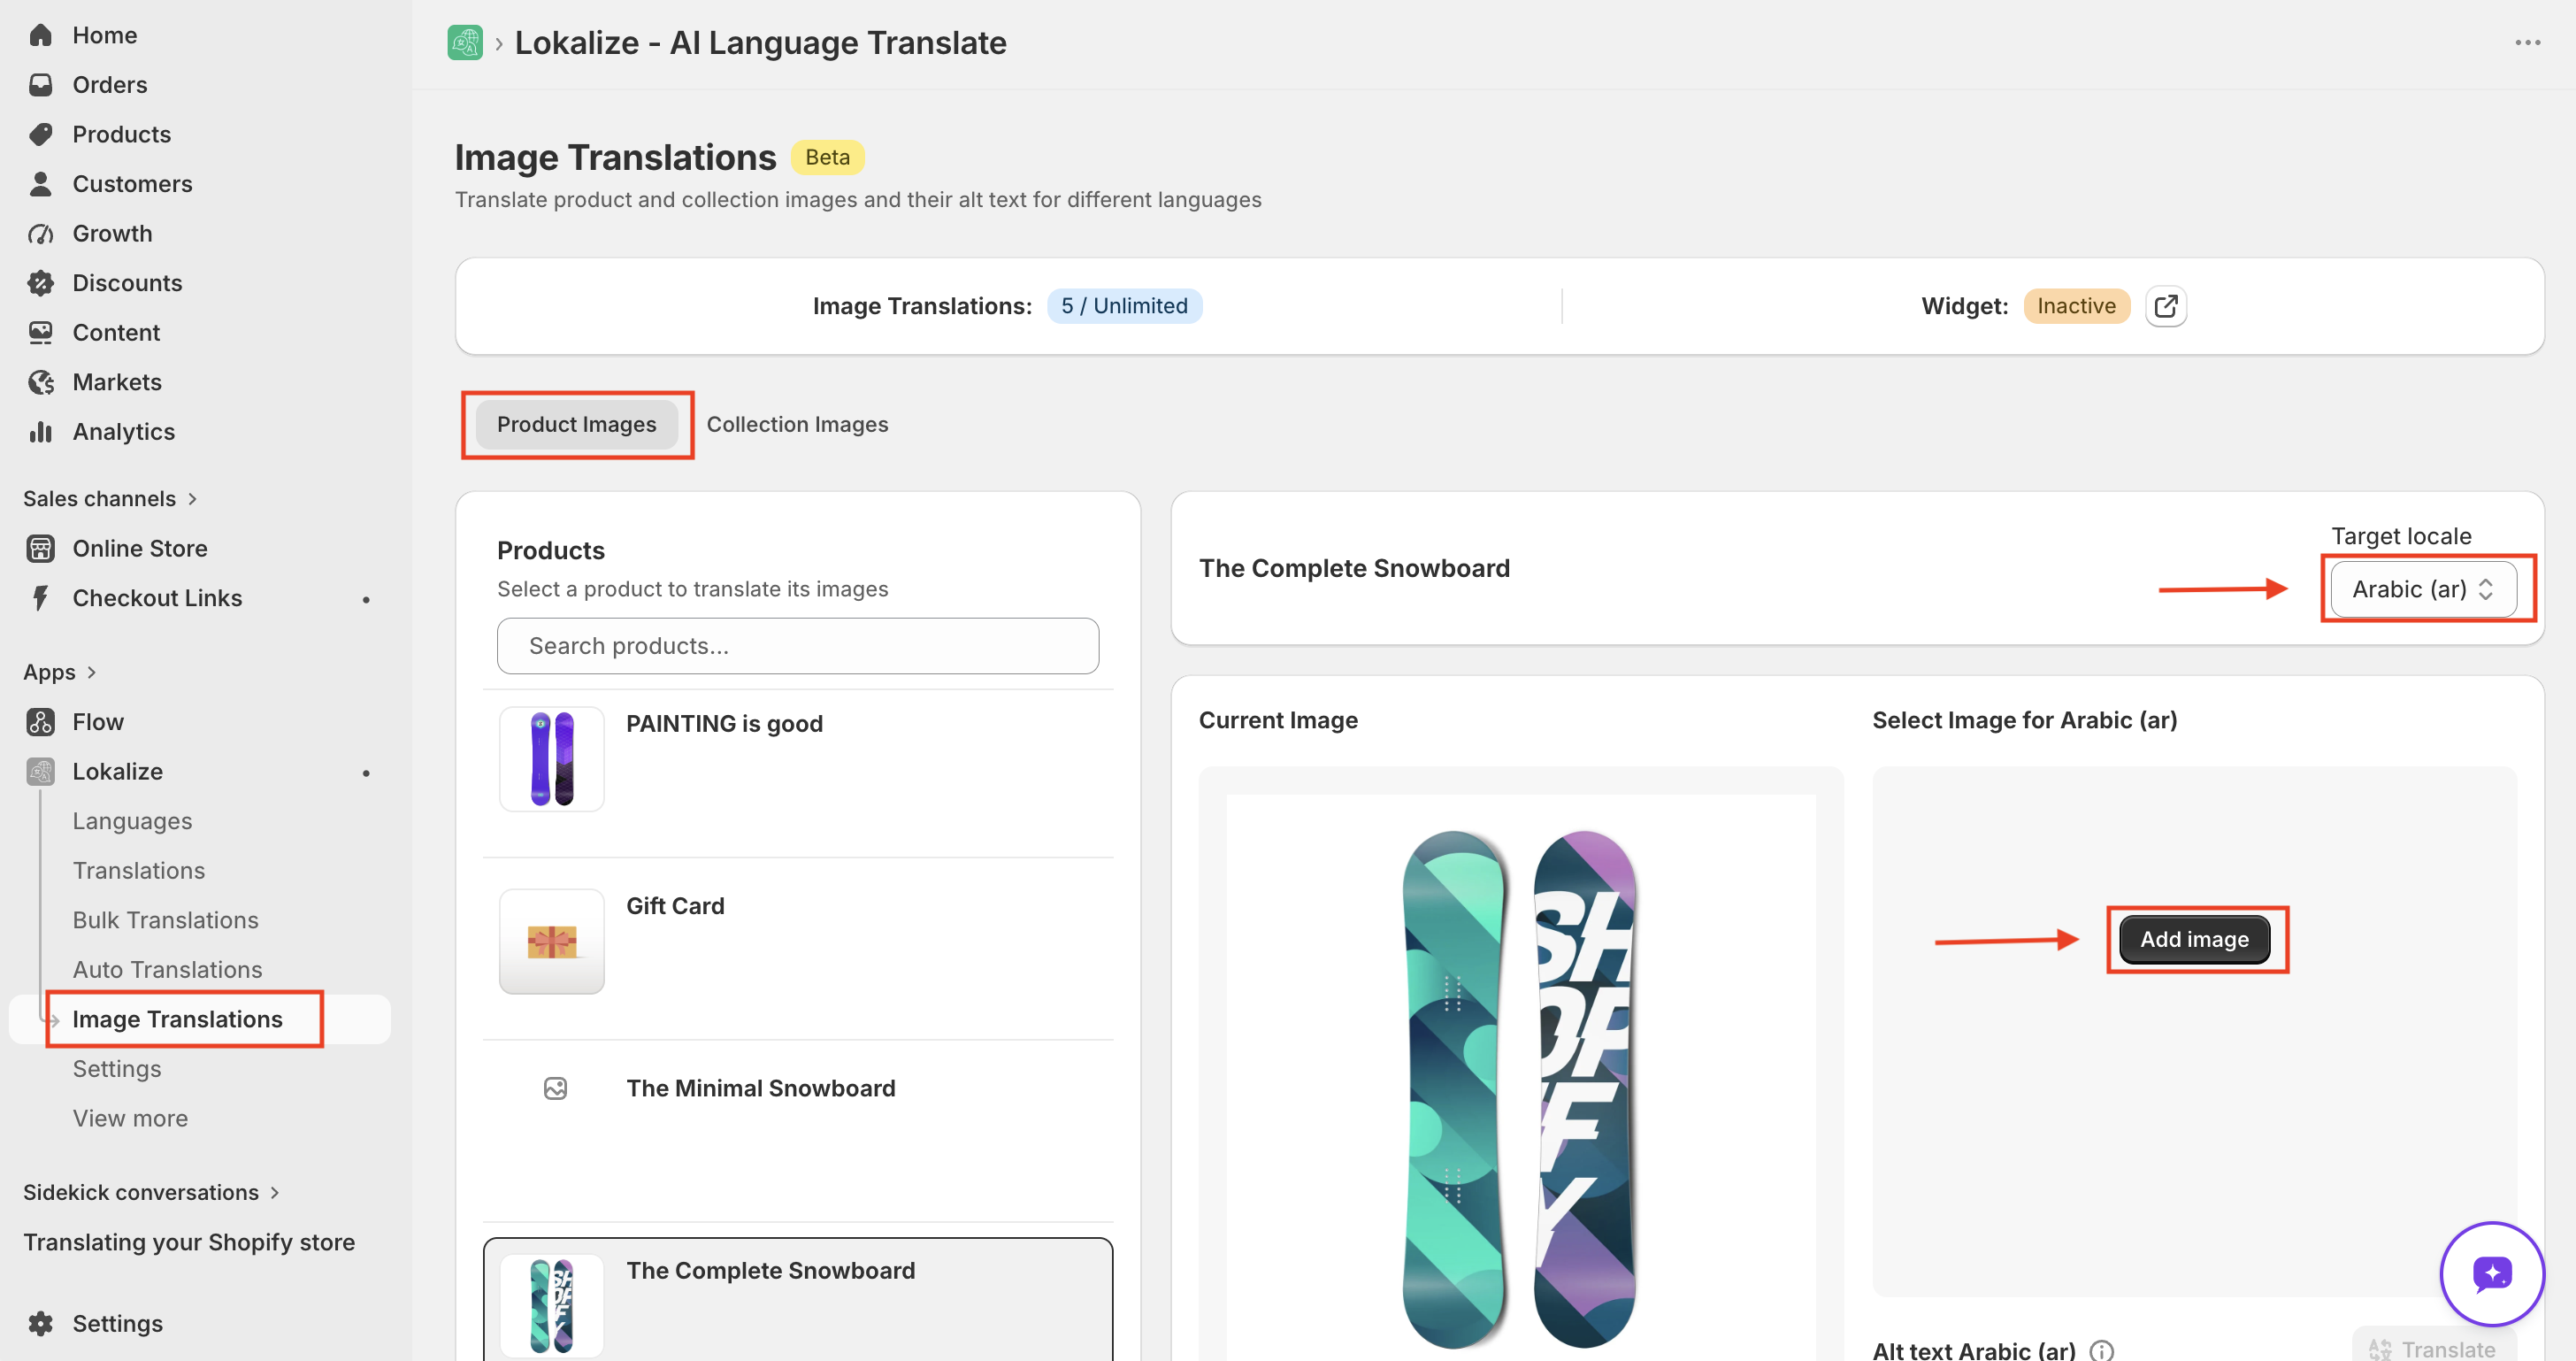Open Bulk Translations page
Viewport: 2576px width, 1361px height.
165,920
